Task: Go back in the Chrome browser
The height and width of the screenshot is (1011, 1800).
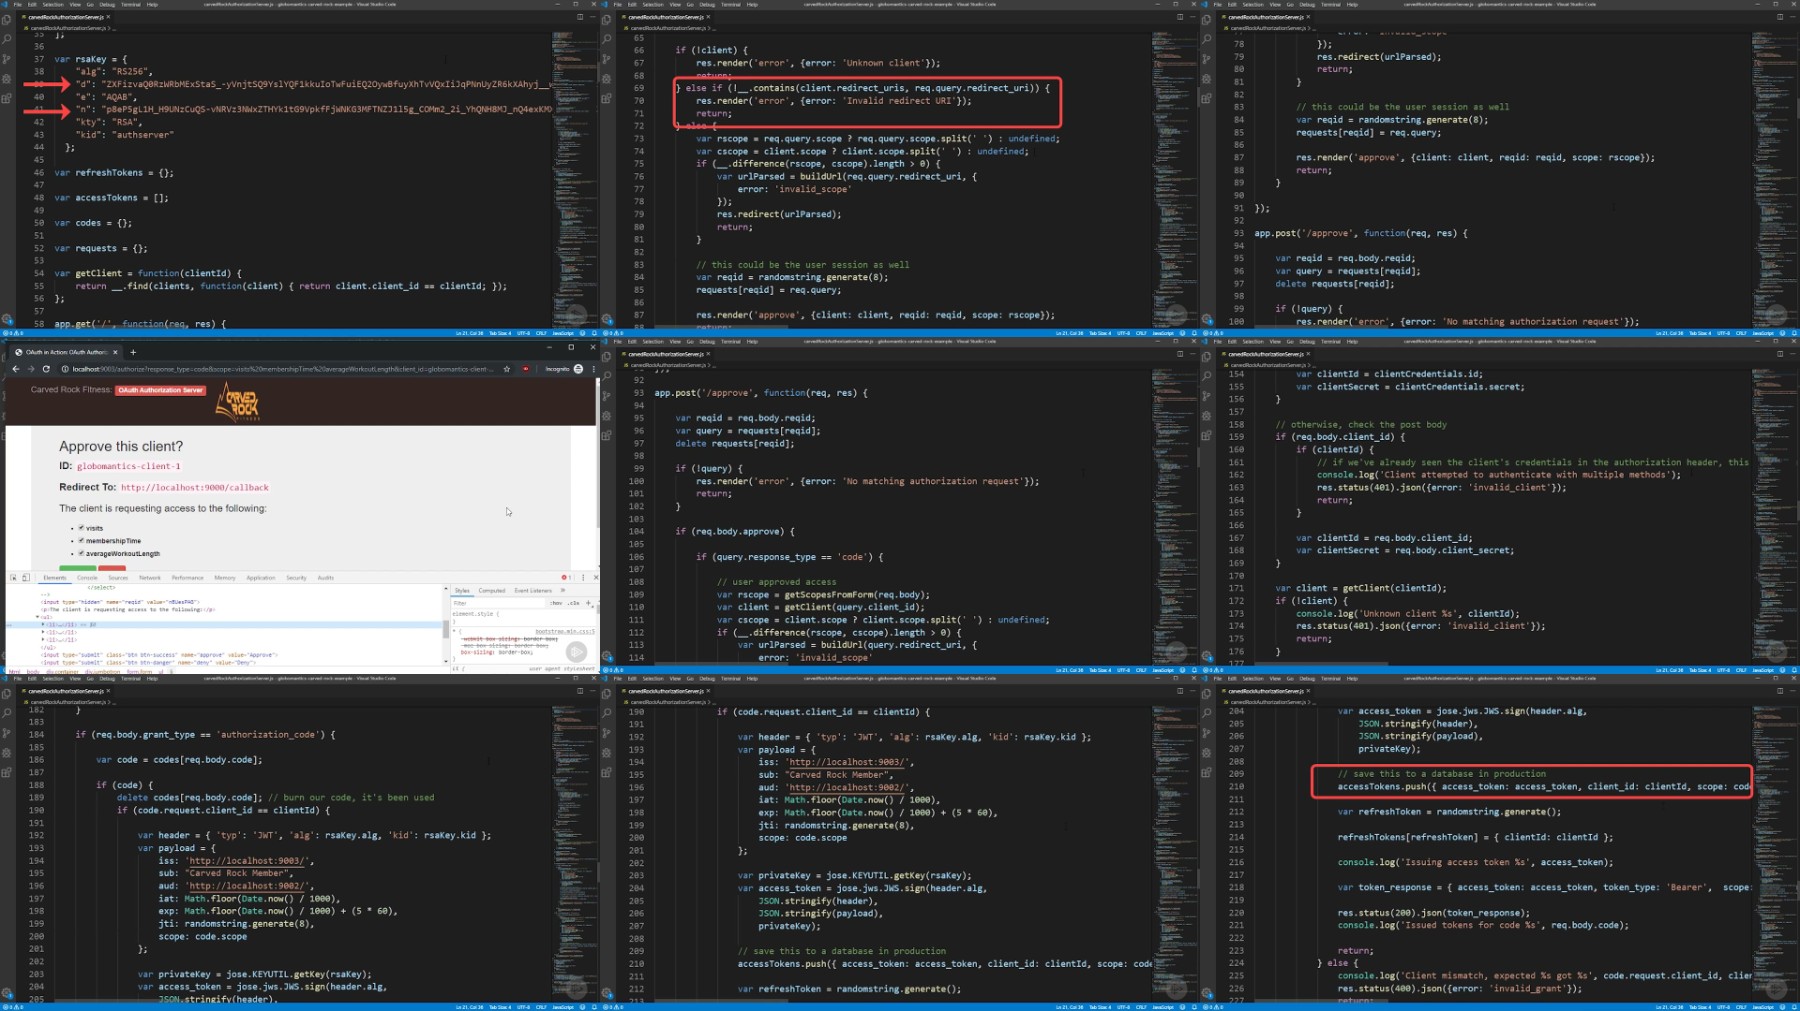Action: [x=15, y=369]
